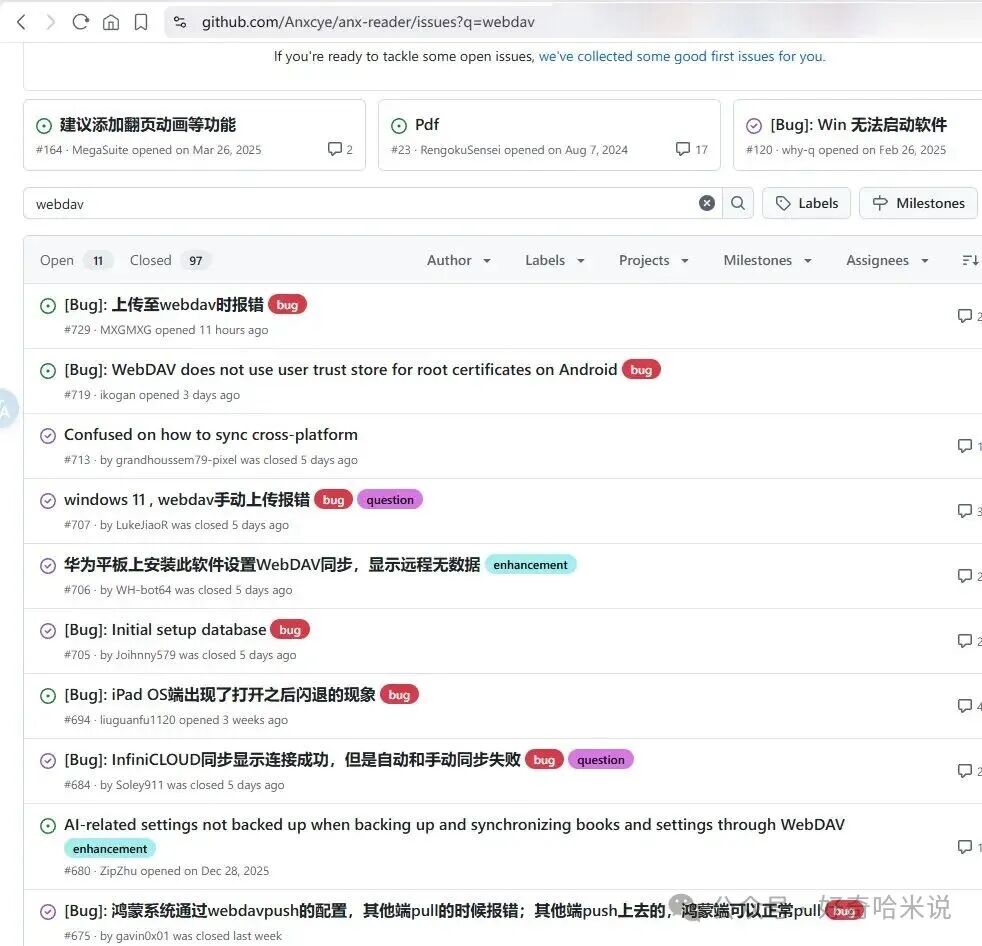Filter by bug label on iPad OS issue
Viewport: 982px width, 946px height.
tap(399, 695)
